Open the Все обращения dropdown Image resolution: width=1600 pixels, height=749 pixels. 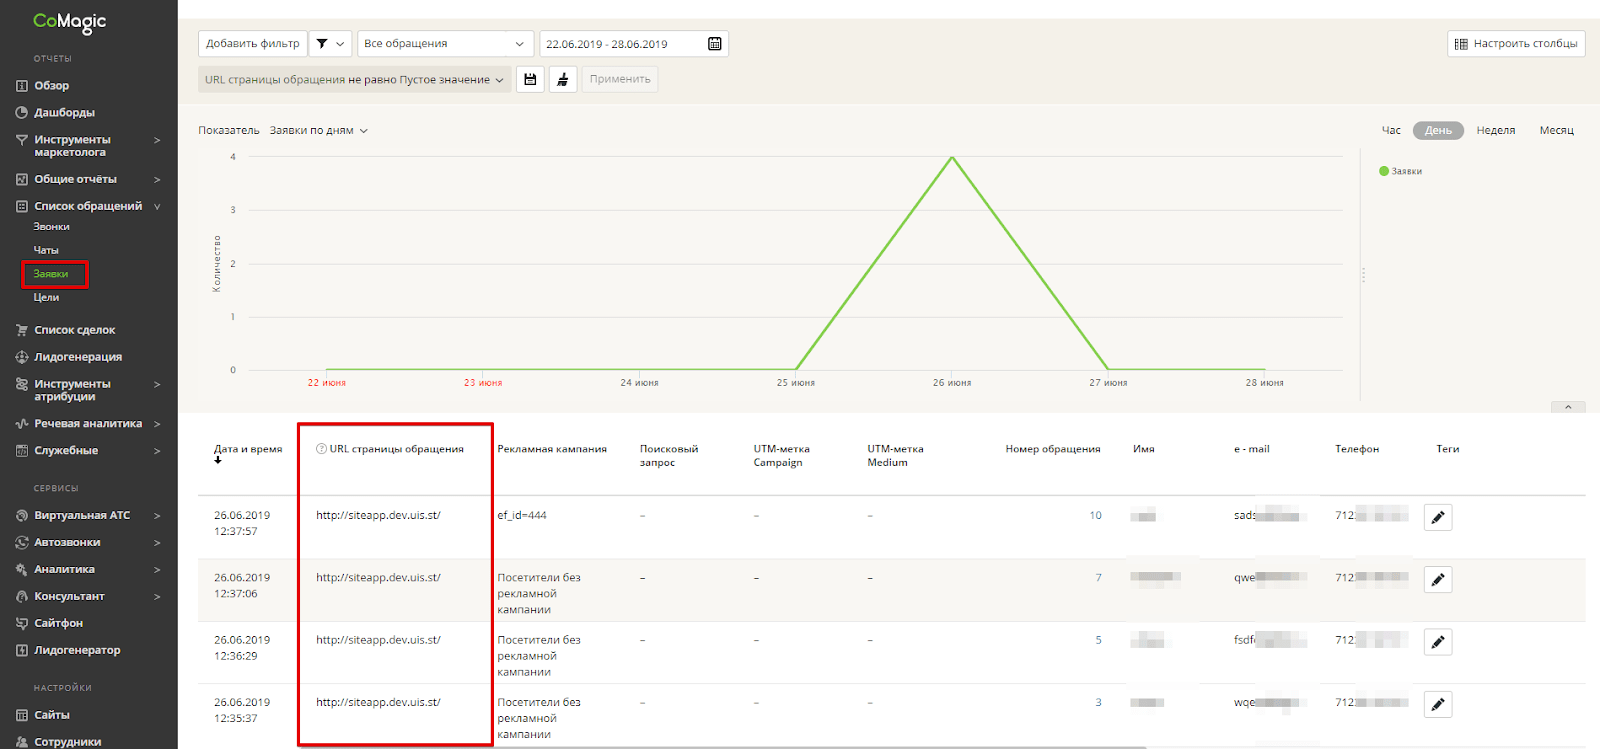click(445, 44)
